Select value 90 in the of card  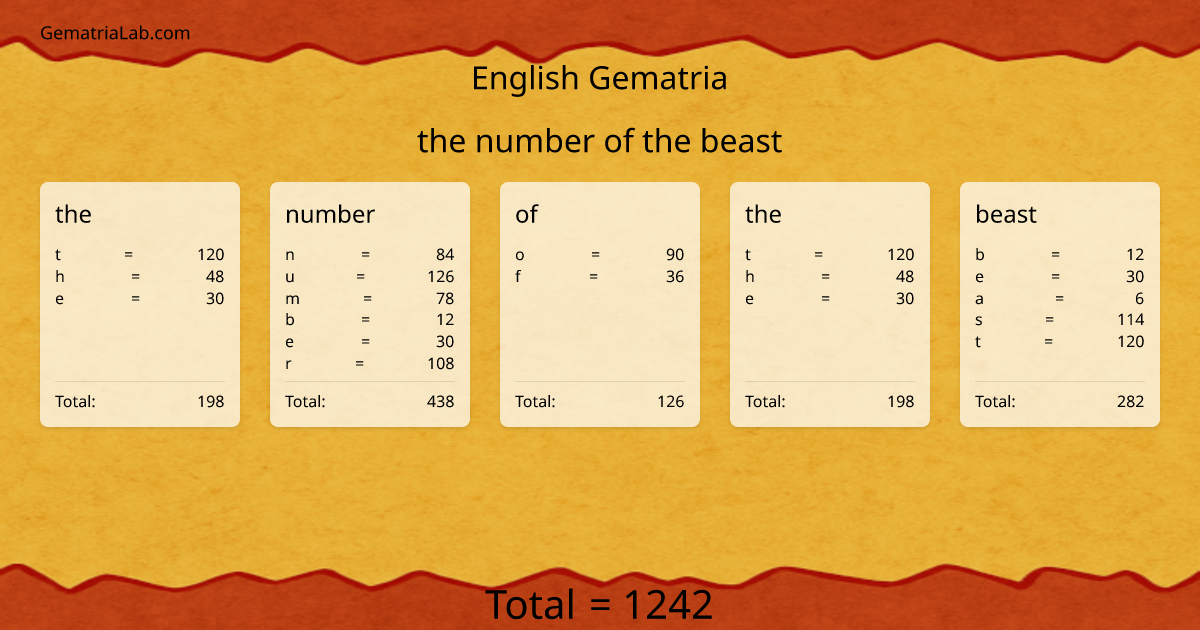(x=675, y=255)
